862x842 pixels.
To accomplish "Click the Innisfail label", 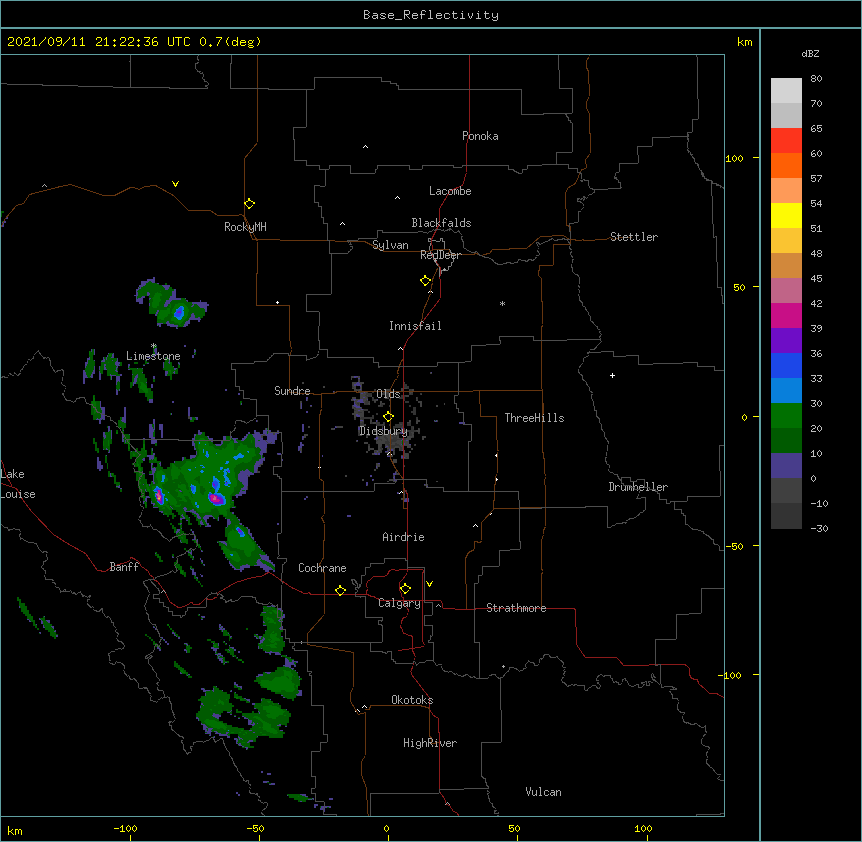I will point(415,326).
